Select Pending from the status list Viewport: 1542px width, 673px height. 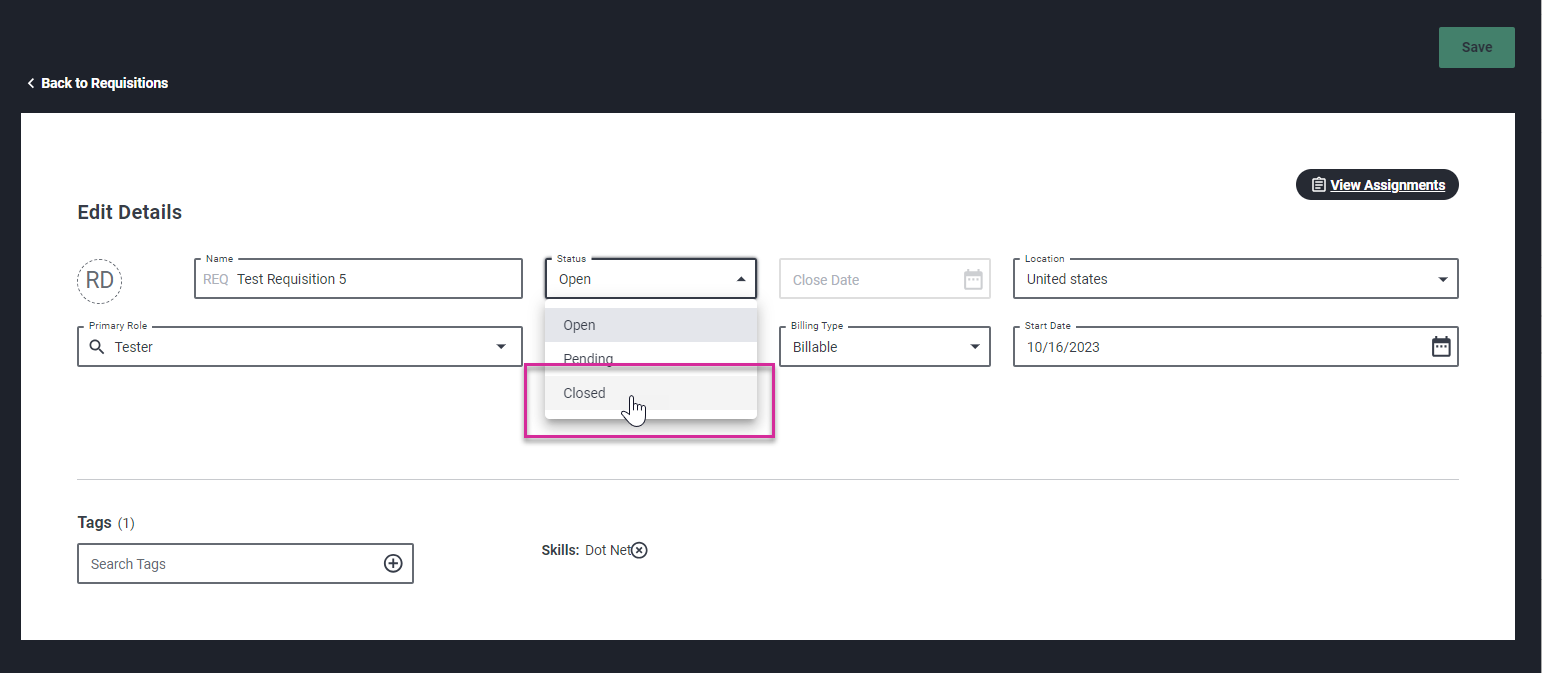pyautogui.click(x=651, y=359)
